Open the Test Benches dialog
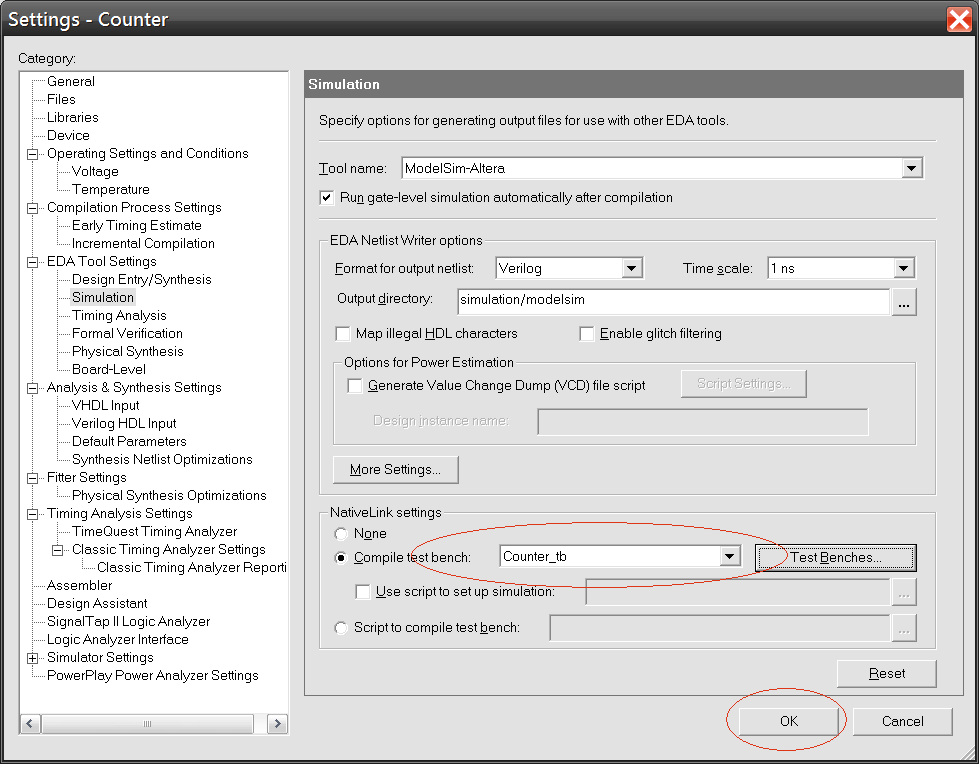 (x=835, y=557)
